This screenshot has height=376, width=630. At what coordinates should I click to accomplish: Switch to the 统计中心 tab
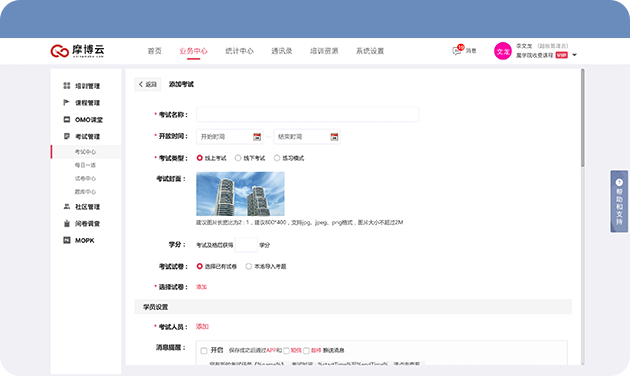point(239,51)
